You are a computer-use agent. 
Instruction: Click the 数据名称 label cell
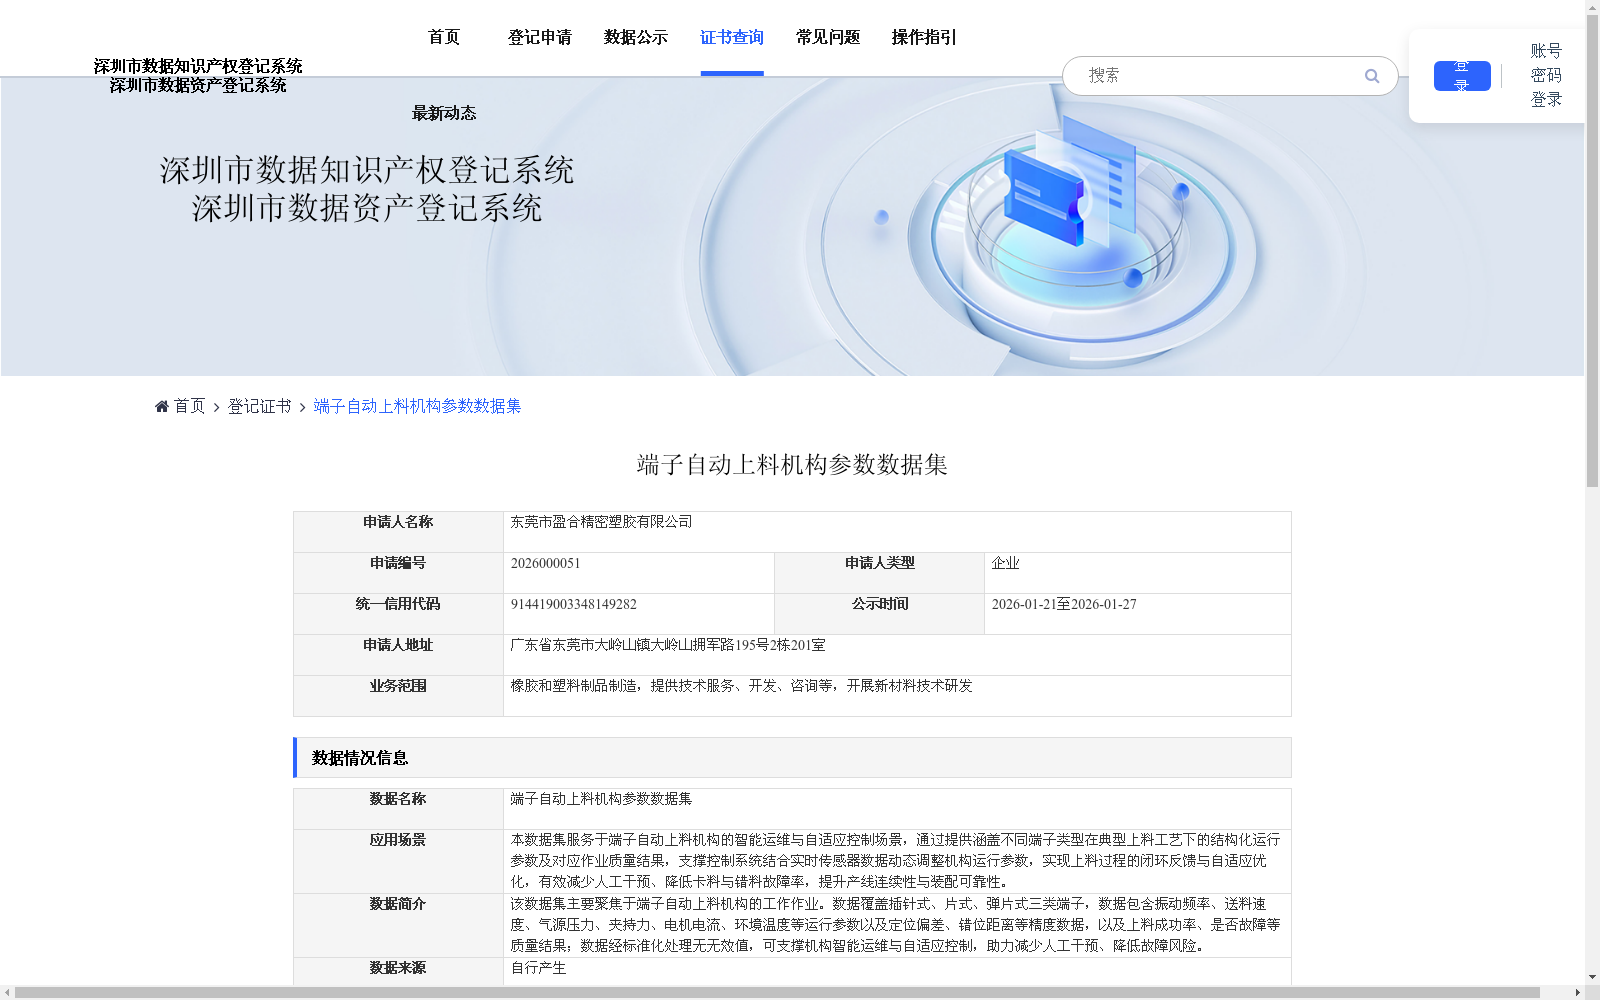coord(398,809)
